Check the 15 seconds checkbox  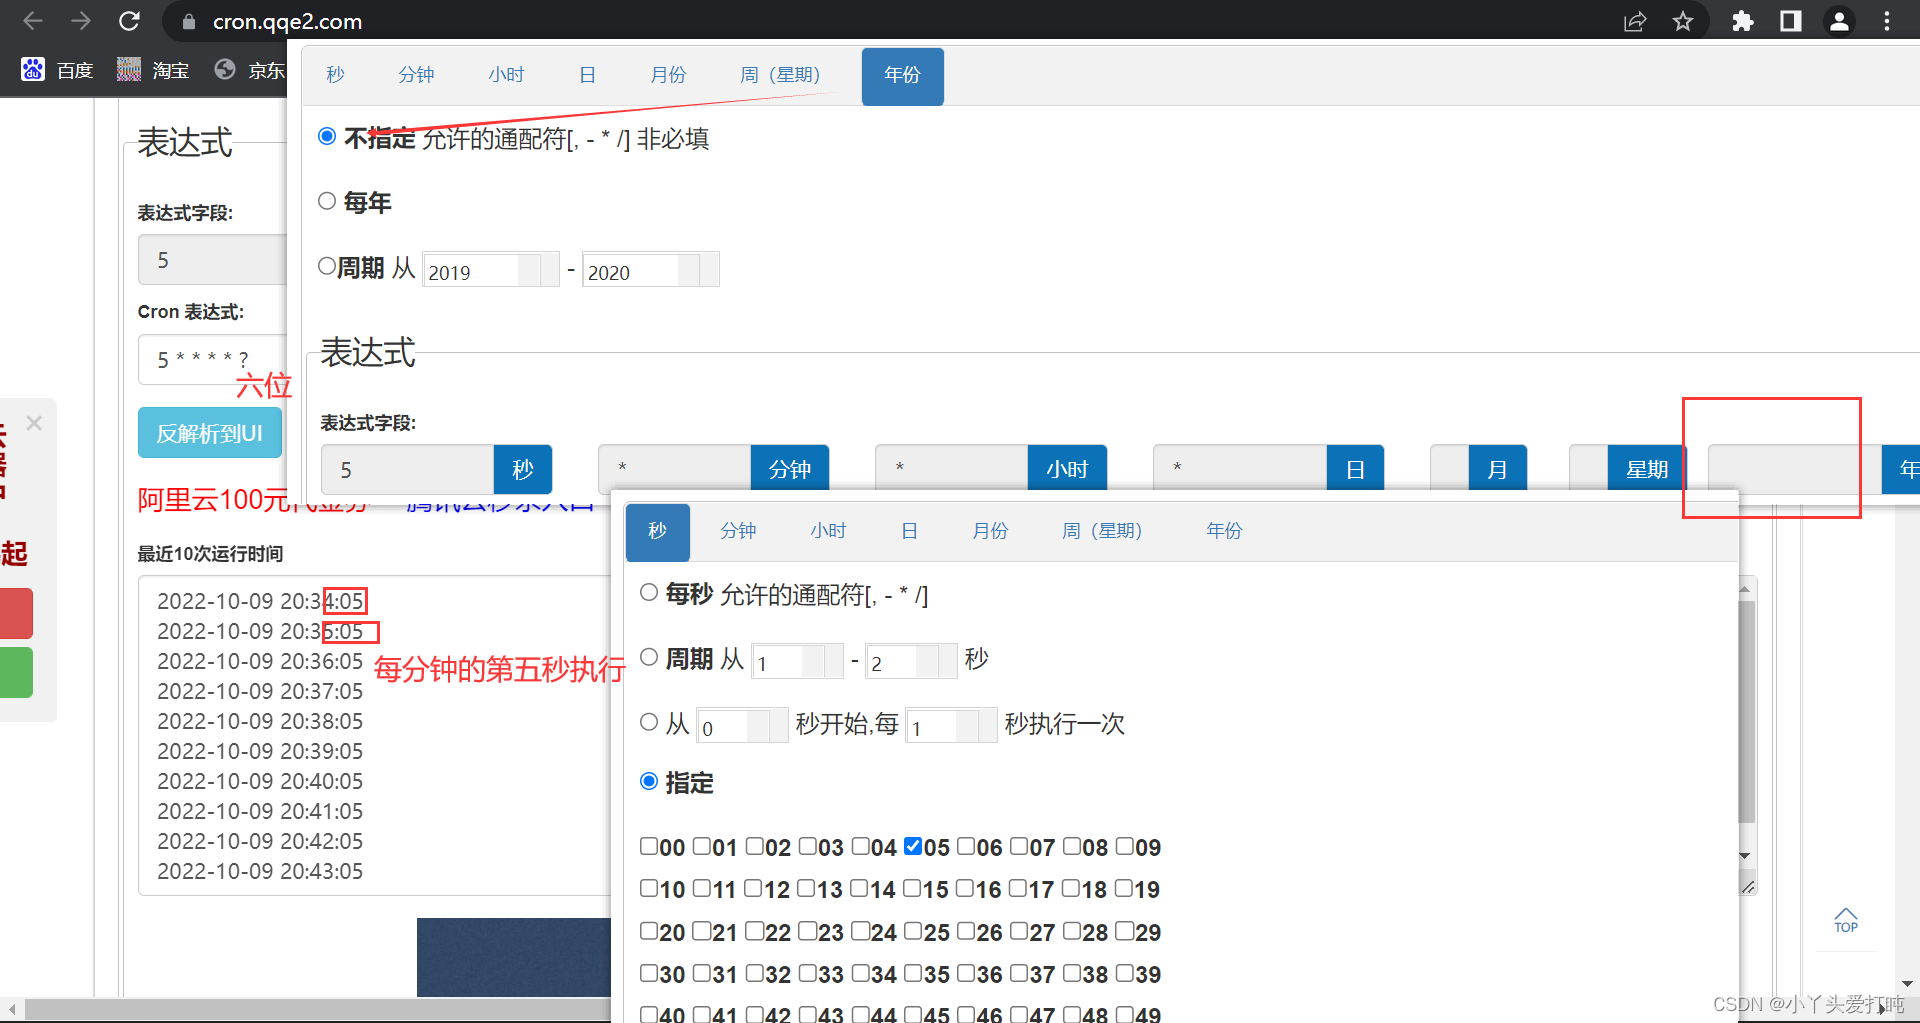pyautogui.click(x=913, y=888)
